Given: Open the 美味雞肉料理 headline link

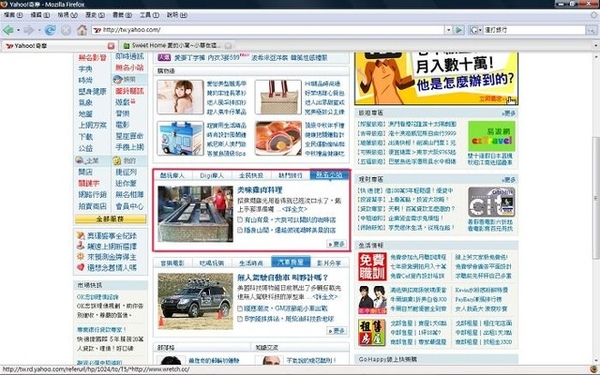Looking at the screenshot, I should [259, 190].
